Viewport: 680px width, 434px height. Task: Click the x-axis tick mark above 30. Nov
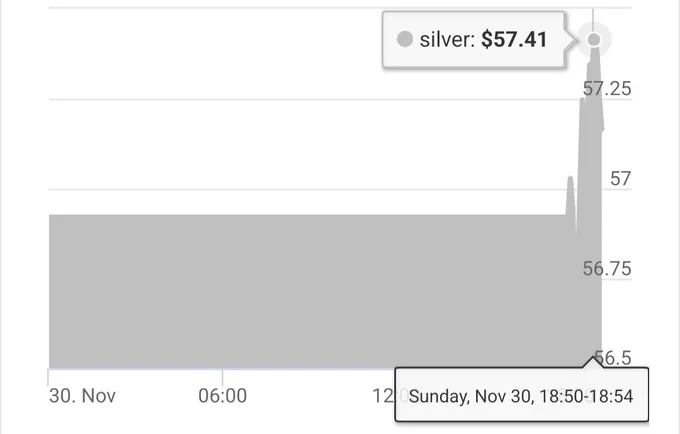click(49, 375)
